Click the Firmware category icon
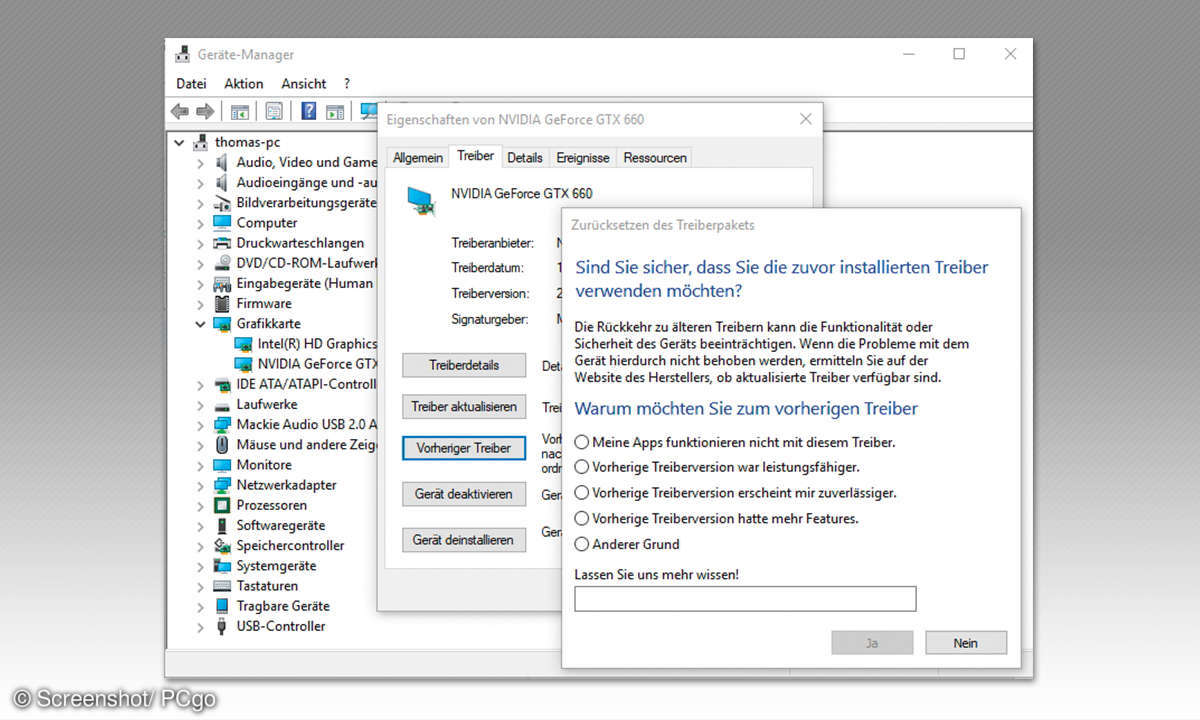1200x720 pixels. (222, 303)
